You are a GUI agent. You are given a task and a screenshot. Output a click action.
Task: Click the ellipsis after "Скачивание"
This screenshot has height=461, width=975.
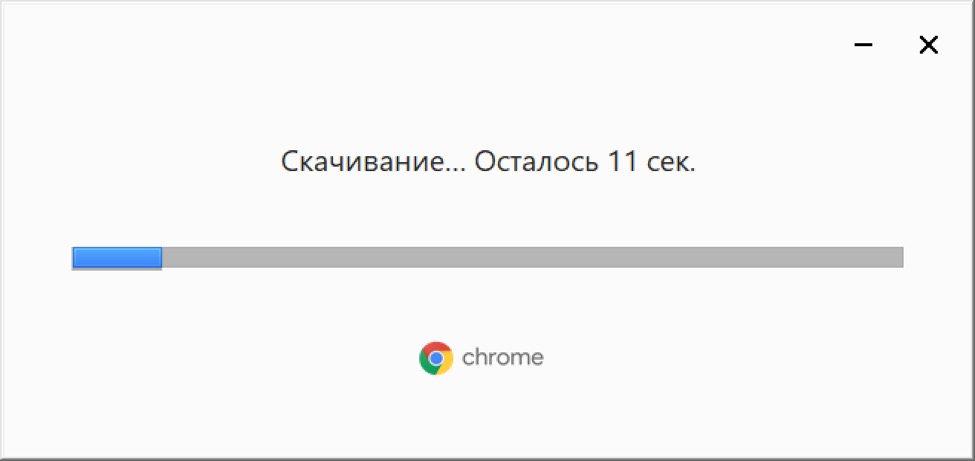455,168
